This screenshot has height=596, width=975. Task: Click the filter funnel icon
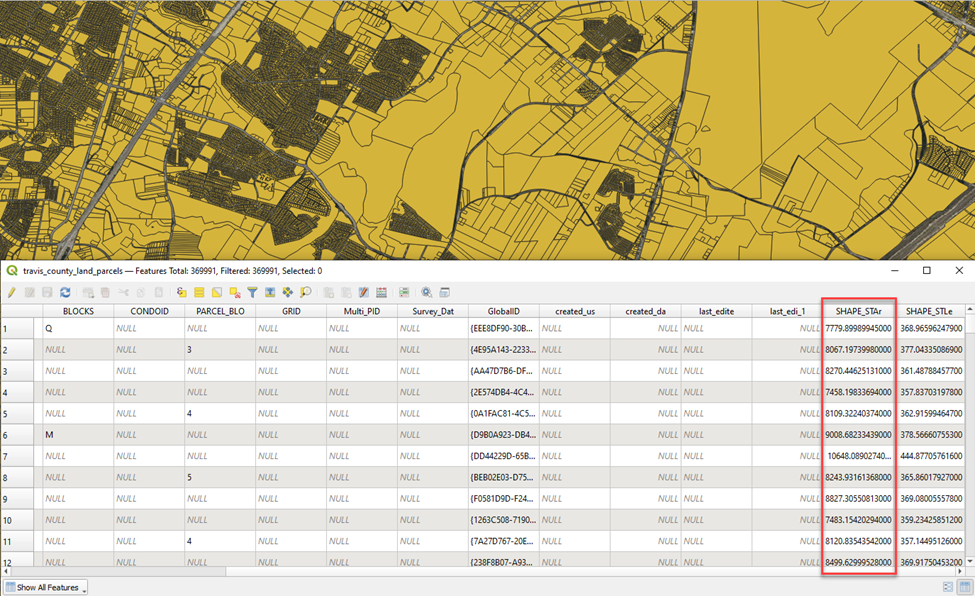click(252, 293)
